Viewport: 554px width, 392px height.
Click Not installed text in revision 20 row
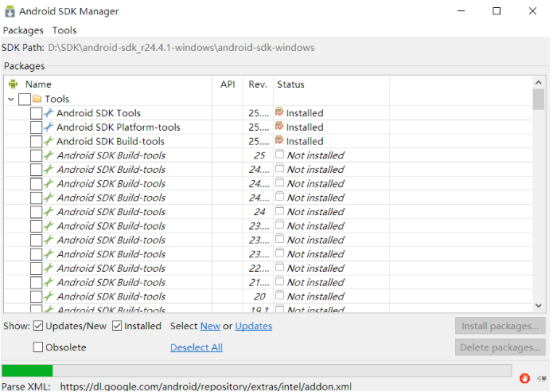[316, 297]
